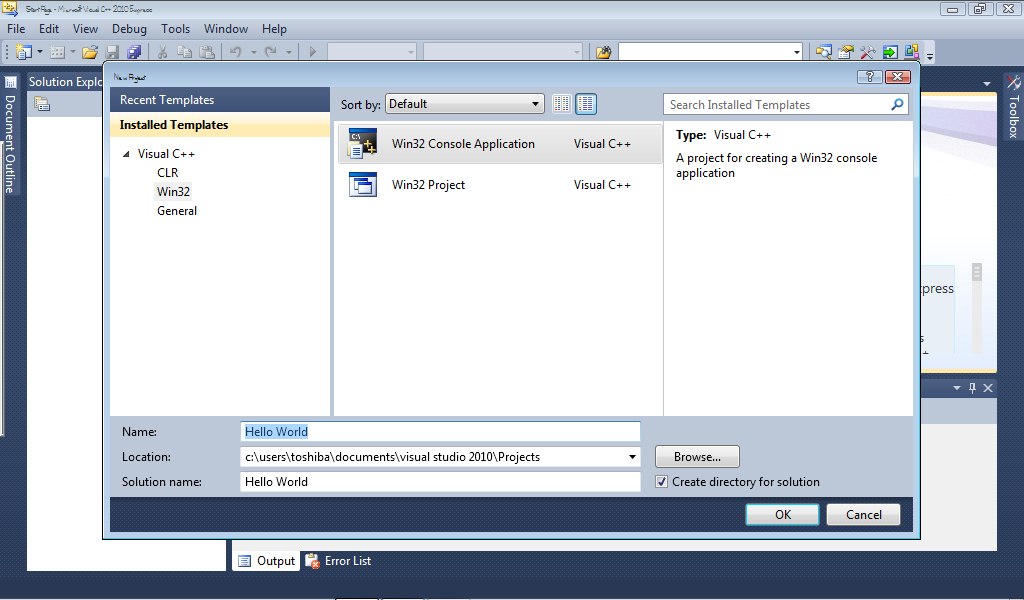The width and height of the screenshot is (1024, 600).
Task: Click the Add New Item toolbar icon
Action: [57, 52]
